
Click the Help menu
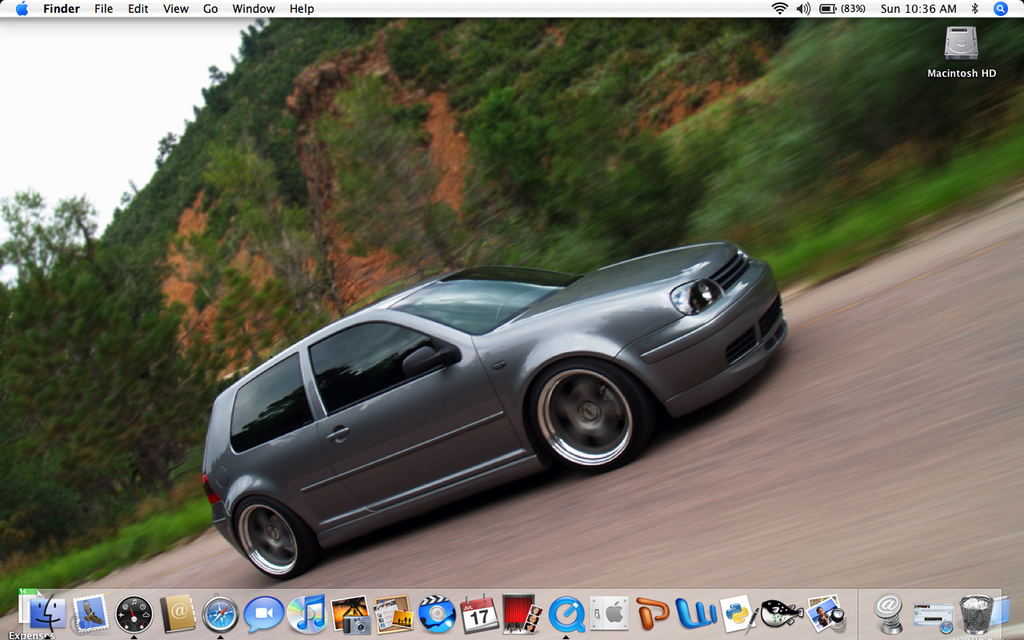301,9
